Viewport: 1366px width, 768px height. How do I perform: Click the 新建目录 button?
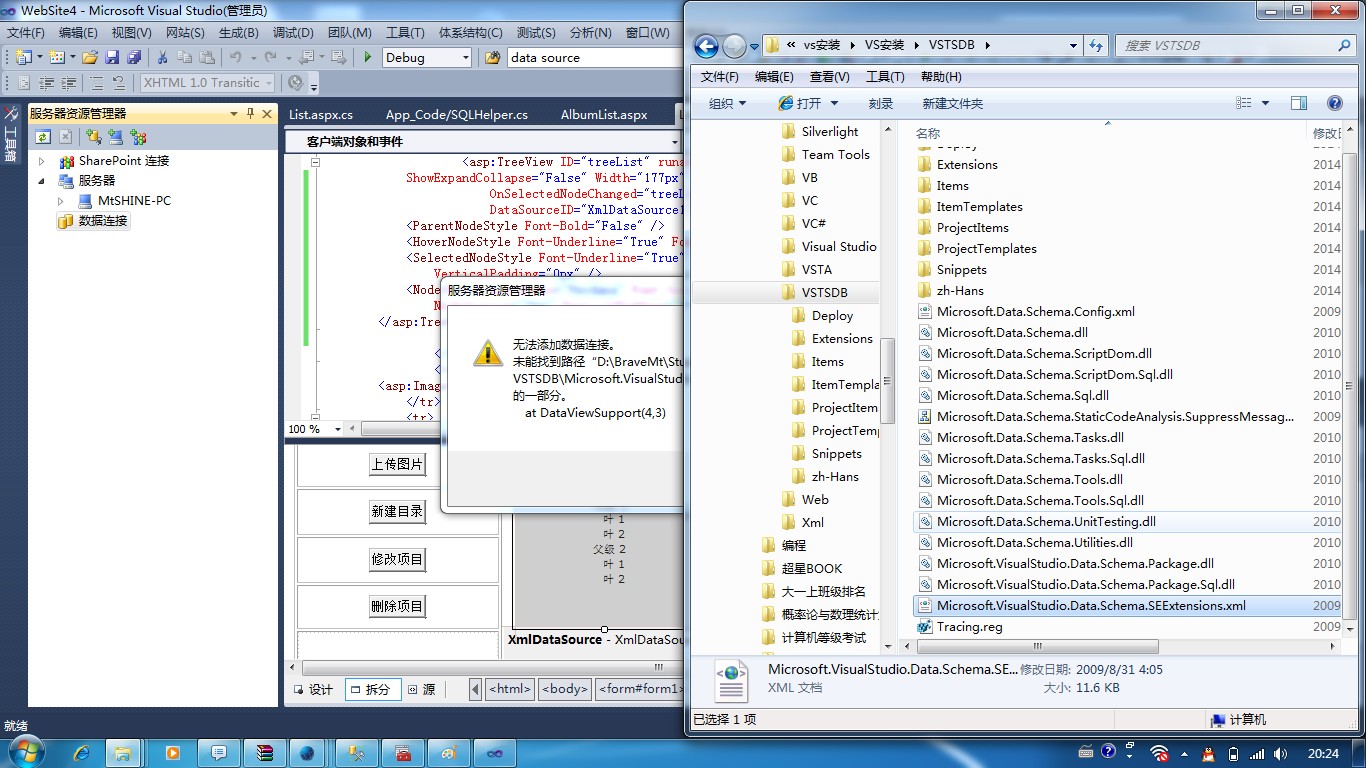397,511
